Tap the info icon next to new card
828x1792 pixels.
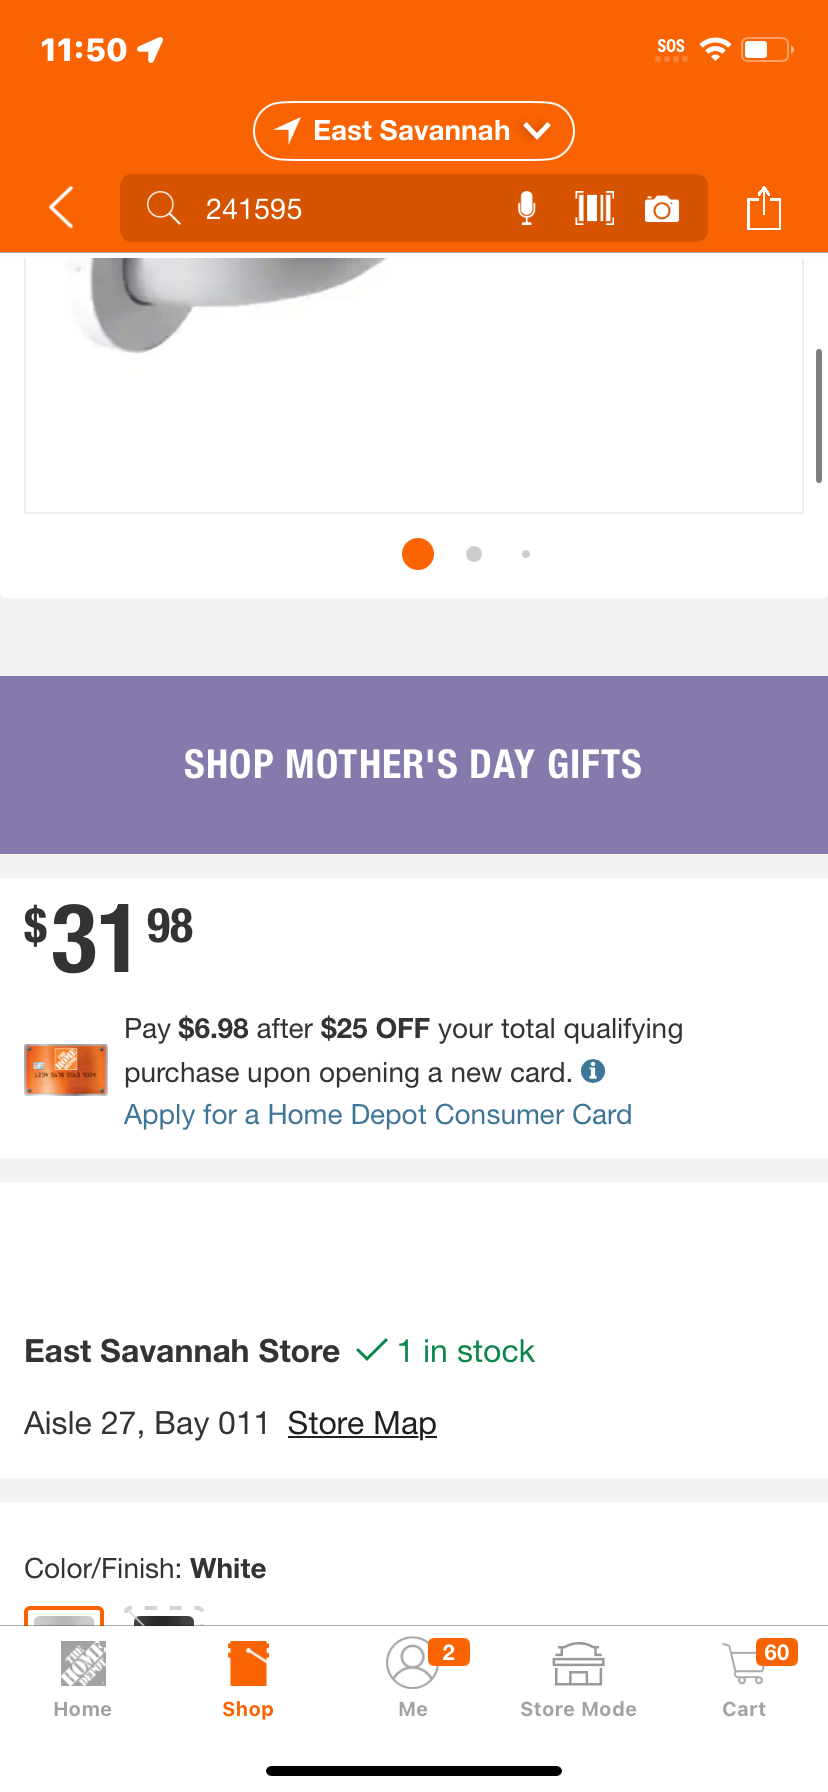593,1071
